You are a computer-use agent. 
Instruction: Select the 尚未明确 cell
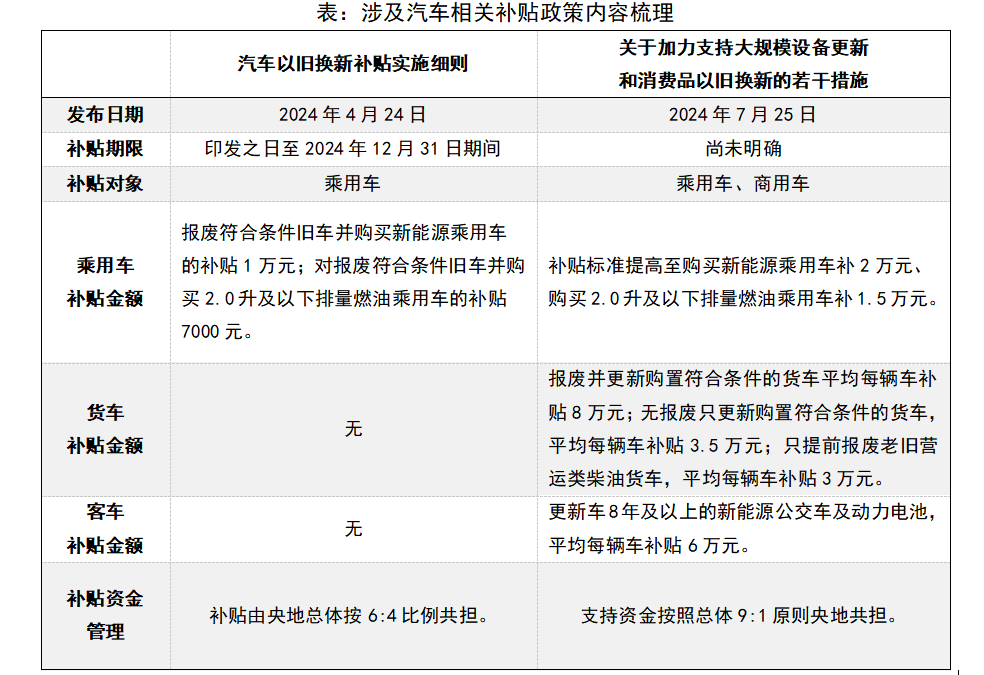coord(743,149)
